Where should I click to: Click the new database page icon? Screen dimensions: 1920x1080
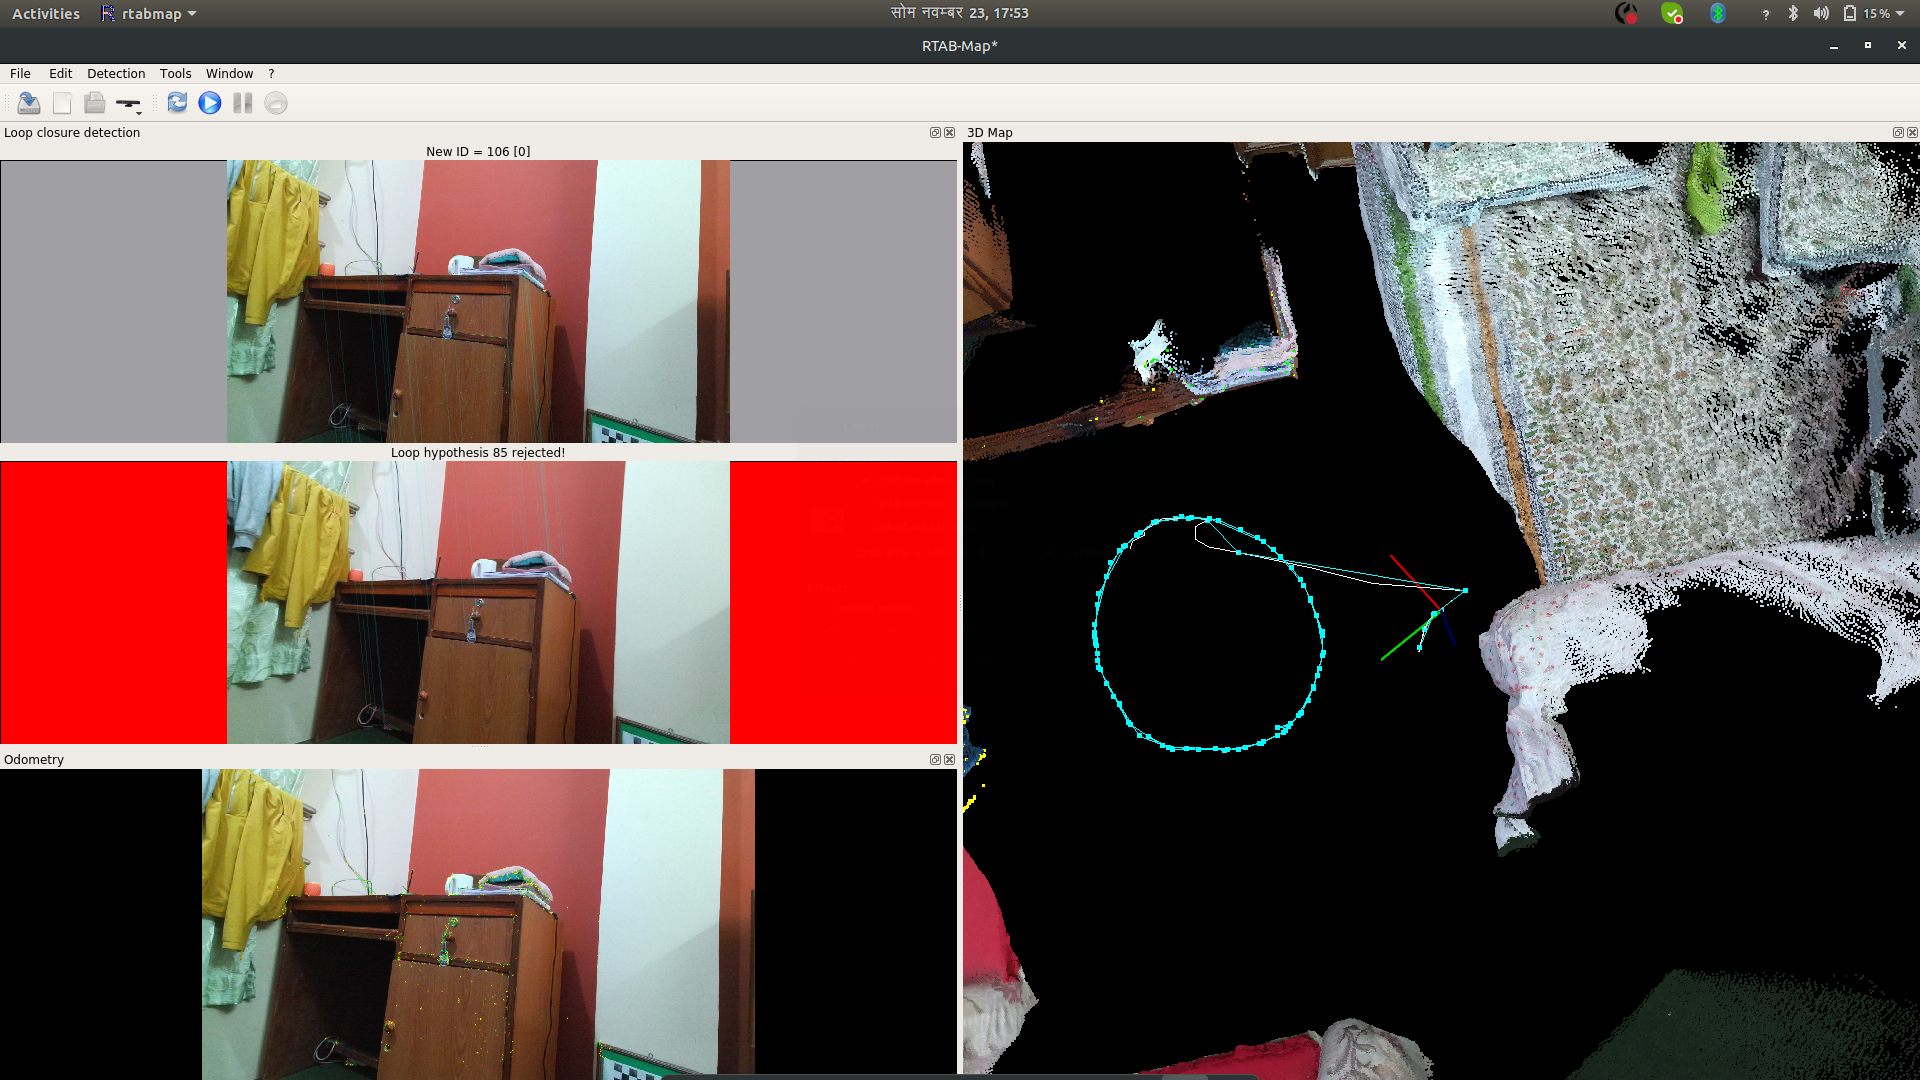pos(62,103)
